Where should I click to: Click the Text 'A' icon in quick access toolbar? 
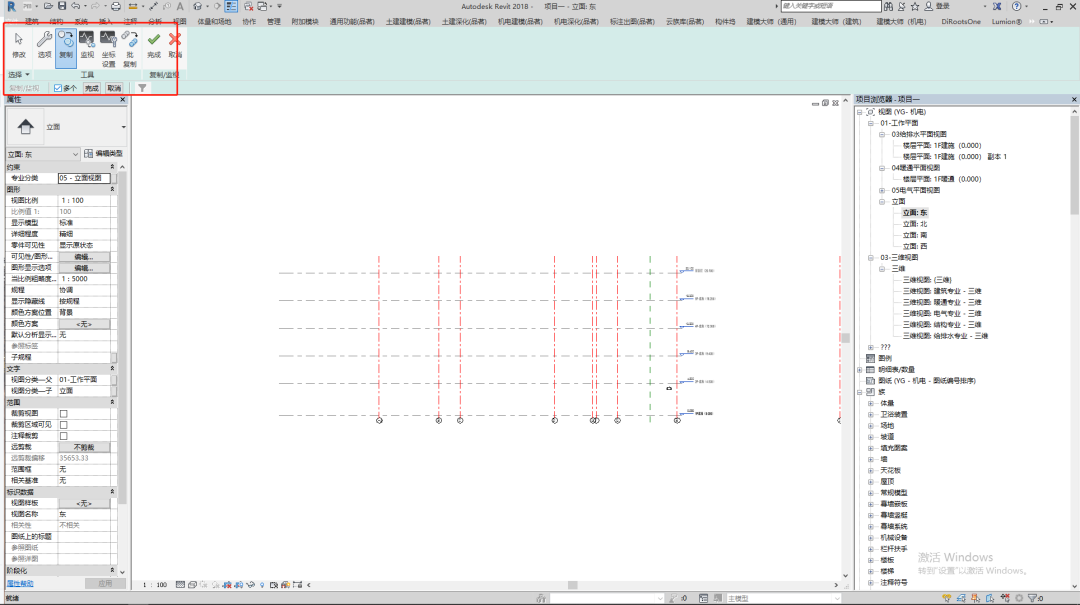pyautogui.click(x=180, y=6)
